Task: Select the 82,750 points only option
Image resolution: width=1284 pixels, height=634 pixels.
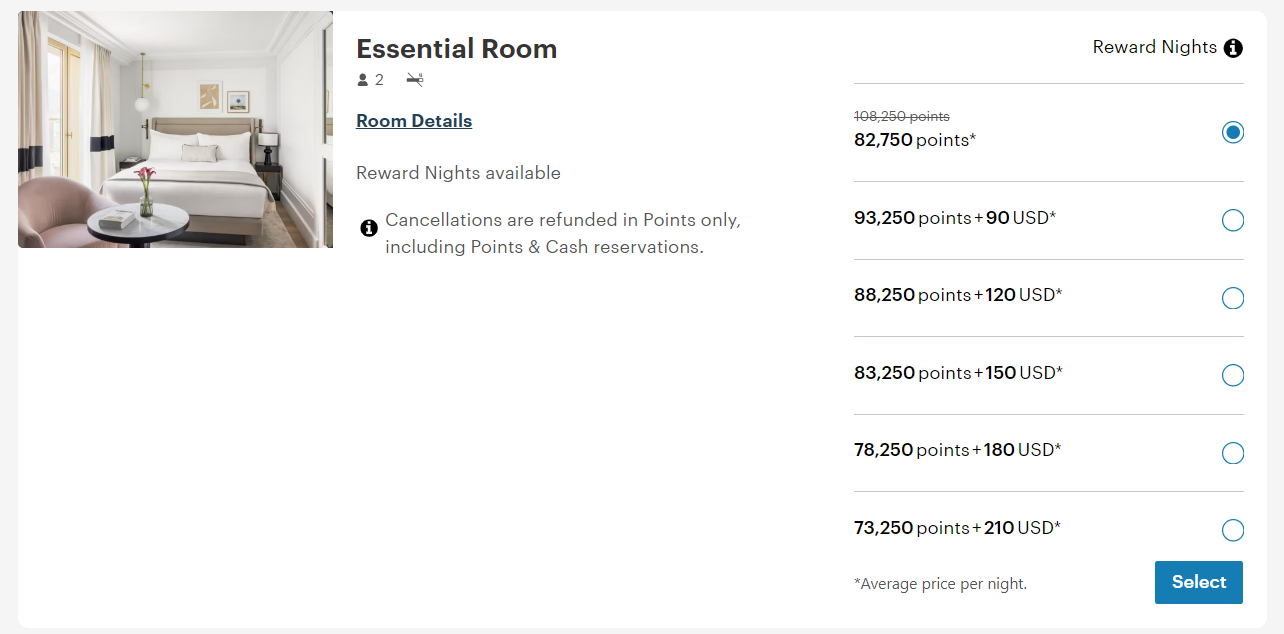Action: pyautogui.click(x=1233, y=132)
